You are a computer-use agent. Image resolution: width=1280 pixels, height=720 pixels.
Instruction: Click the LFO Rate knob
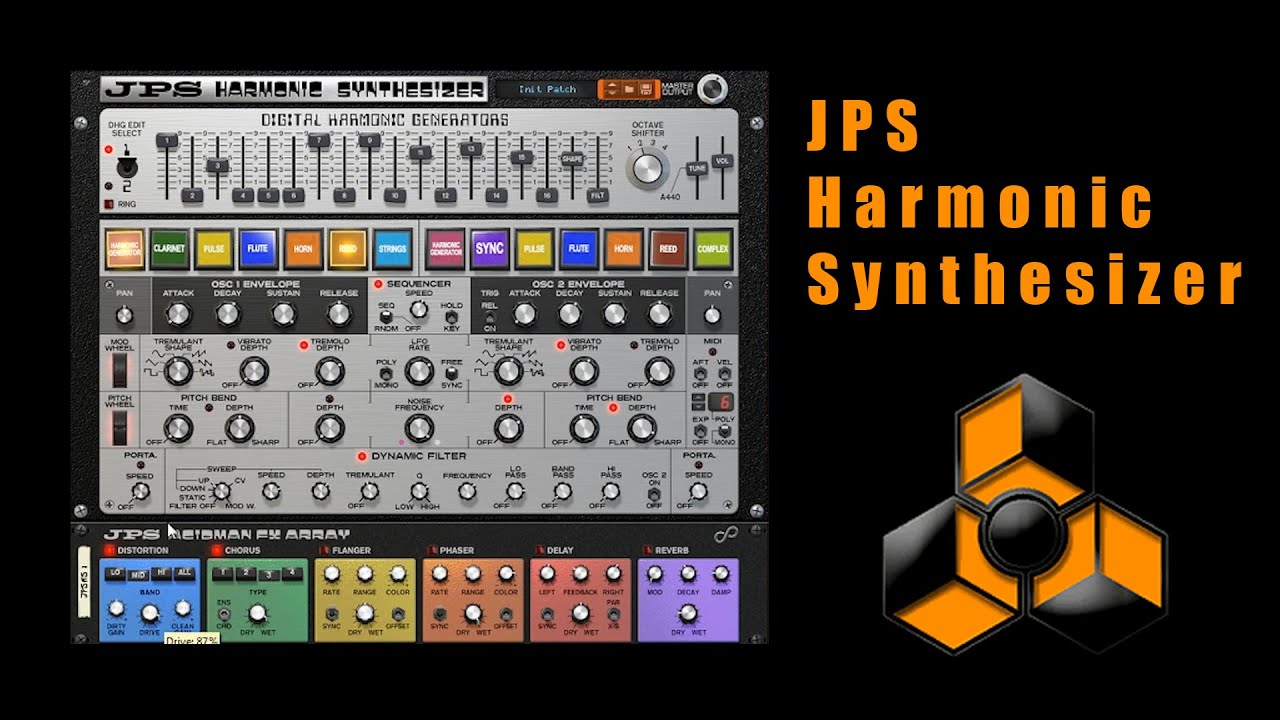(x=419, y=372)
